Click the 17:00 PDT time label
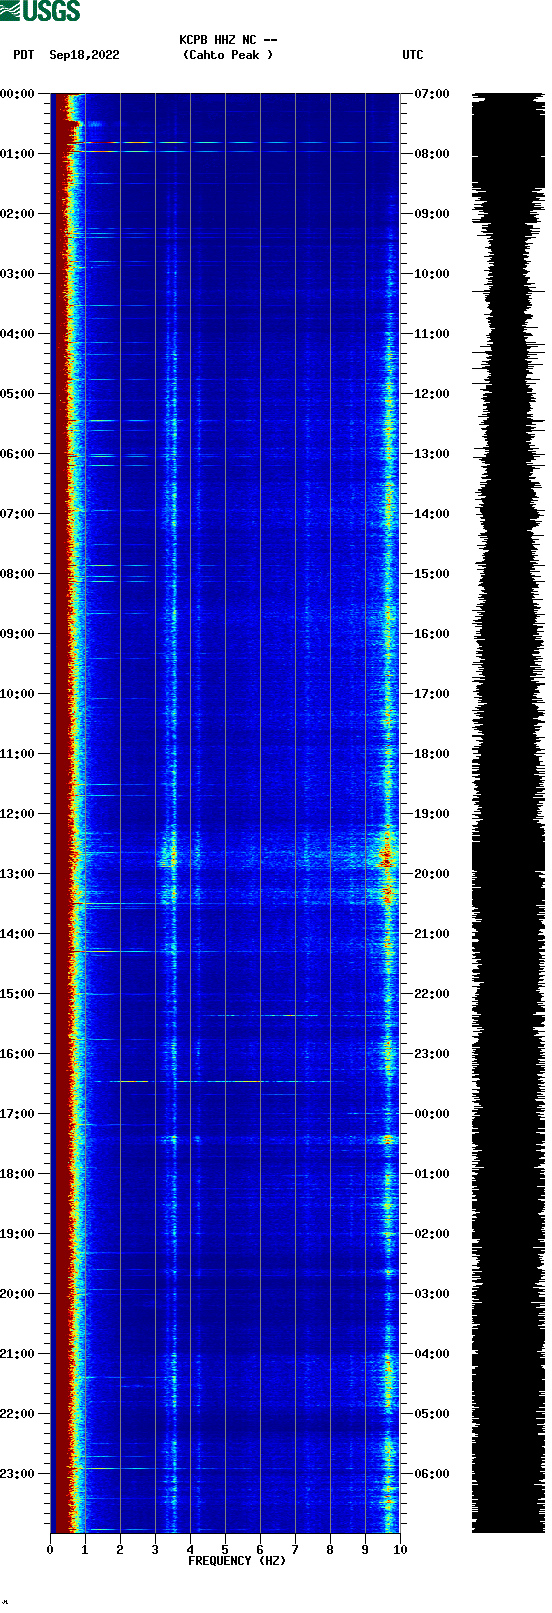 click(17, 1114)
